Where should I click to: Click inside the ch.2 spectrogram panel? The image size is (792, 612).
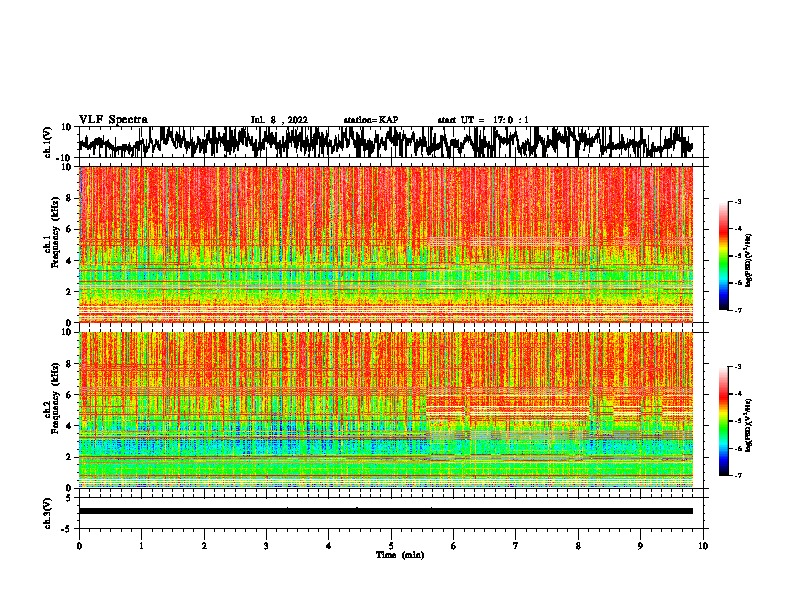click(x=386, y=410)
